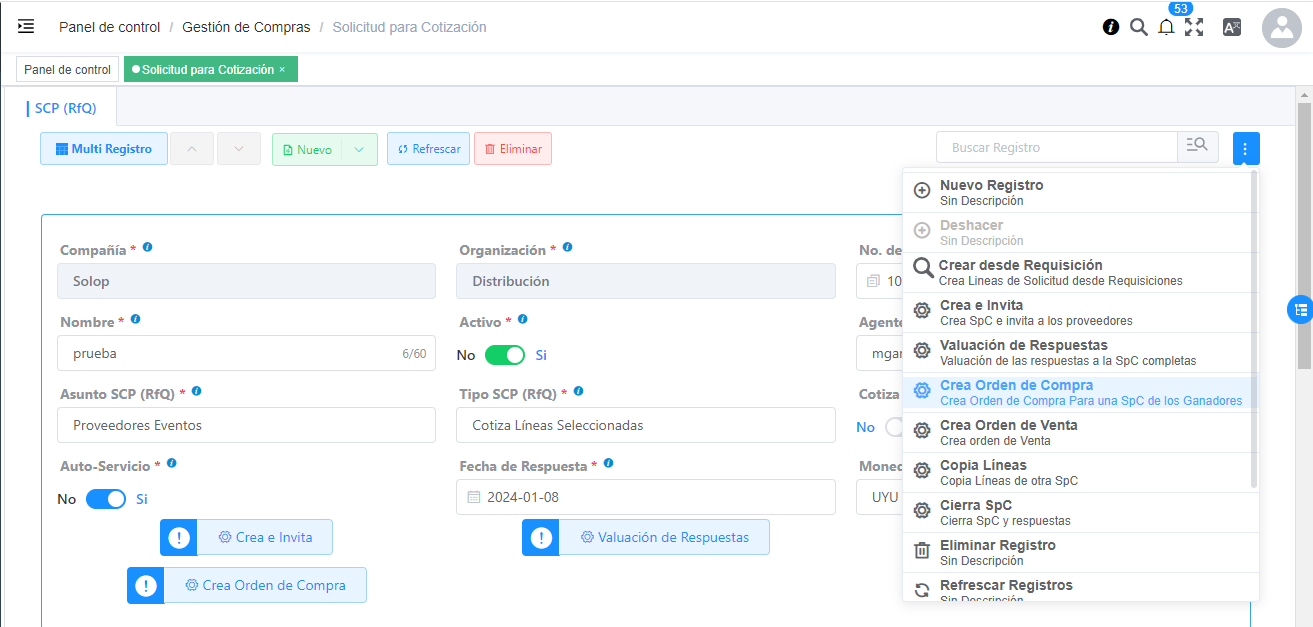Open notifications bell with 53 badge

(1166, 27)
